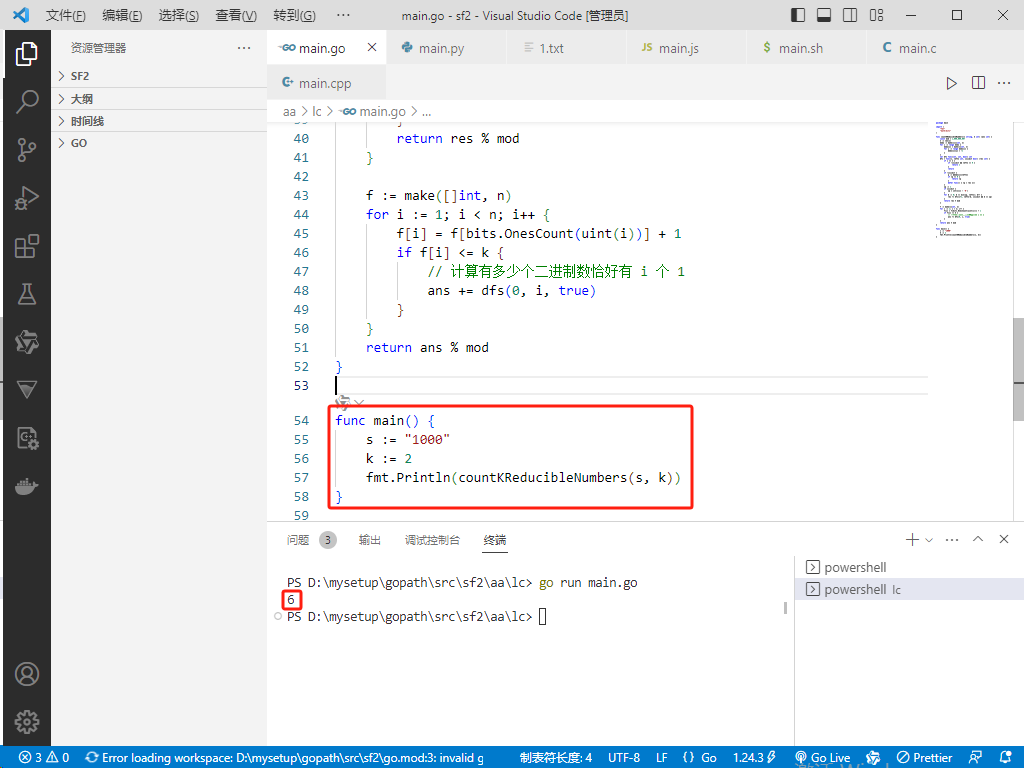The image size is (1024, 768).
Task: Open the Explorer view in activity bar
Action: pyautogui.click(x=27, y=54)
